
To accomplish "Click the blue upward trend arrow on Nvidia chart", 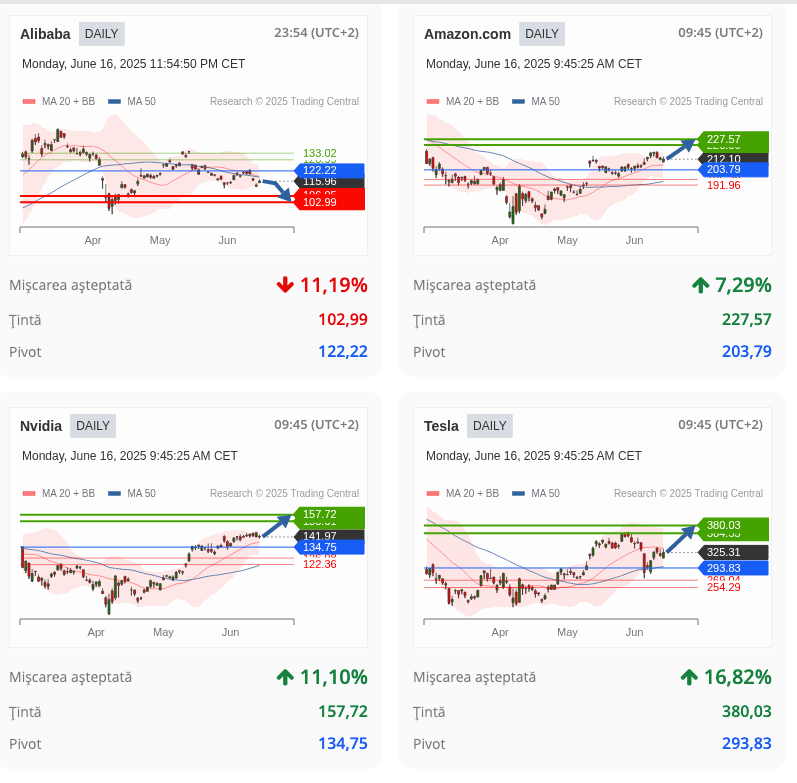I will pos(277,522).
